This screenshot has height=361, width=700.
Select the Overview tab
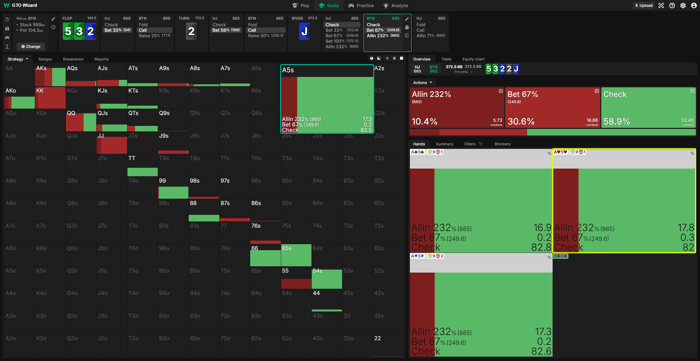coord(421,59)
